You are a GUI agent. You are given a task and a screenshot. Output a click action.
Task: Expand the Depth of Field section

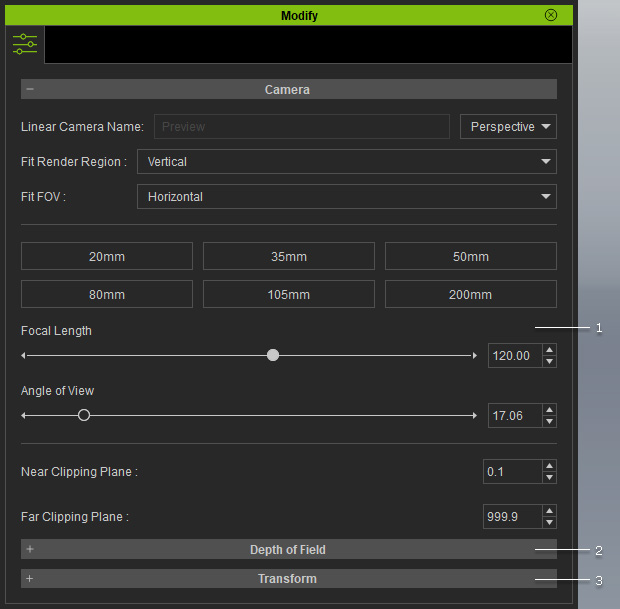(30, 549)
